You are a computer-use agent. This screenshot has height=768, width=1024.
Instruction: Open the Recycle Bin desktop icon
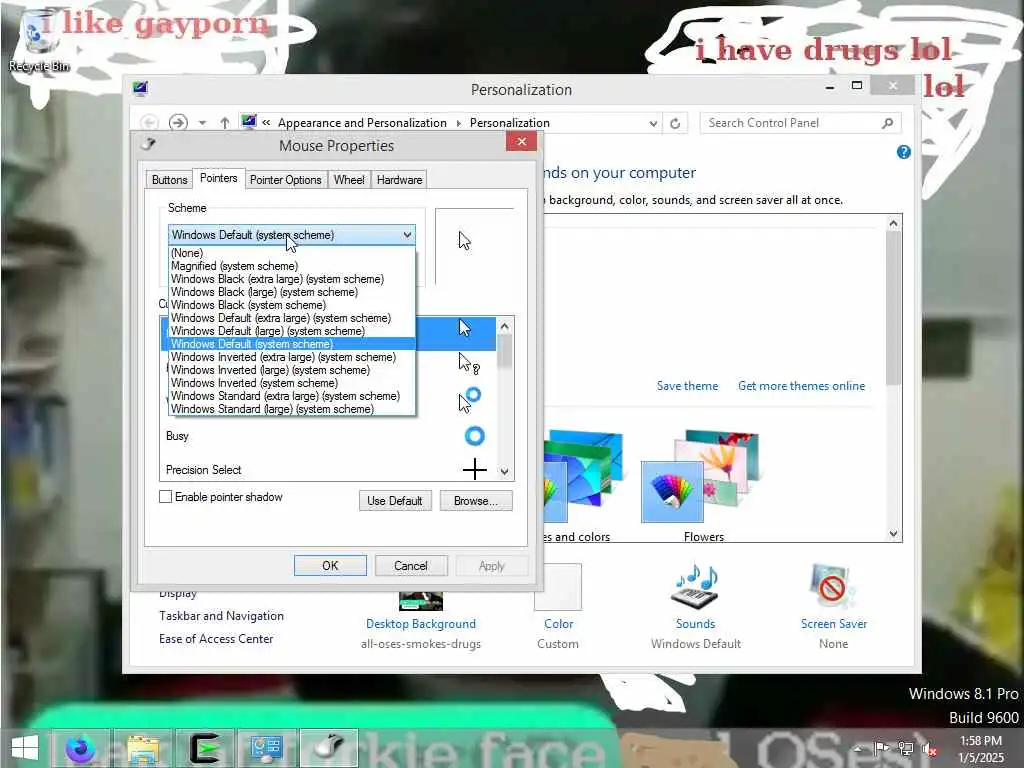point(39,40)
